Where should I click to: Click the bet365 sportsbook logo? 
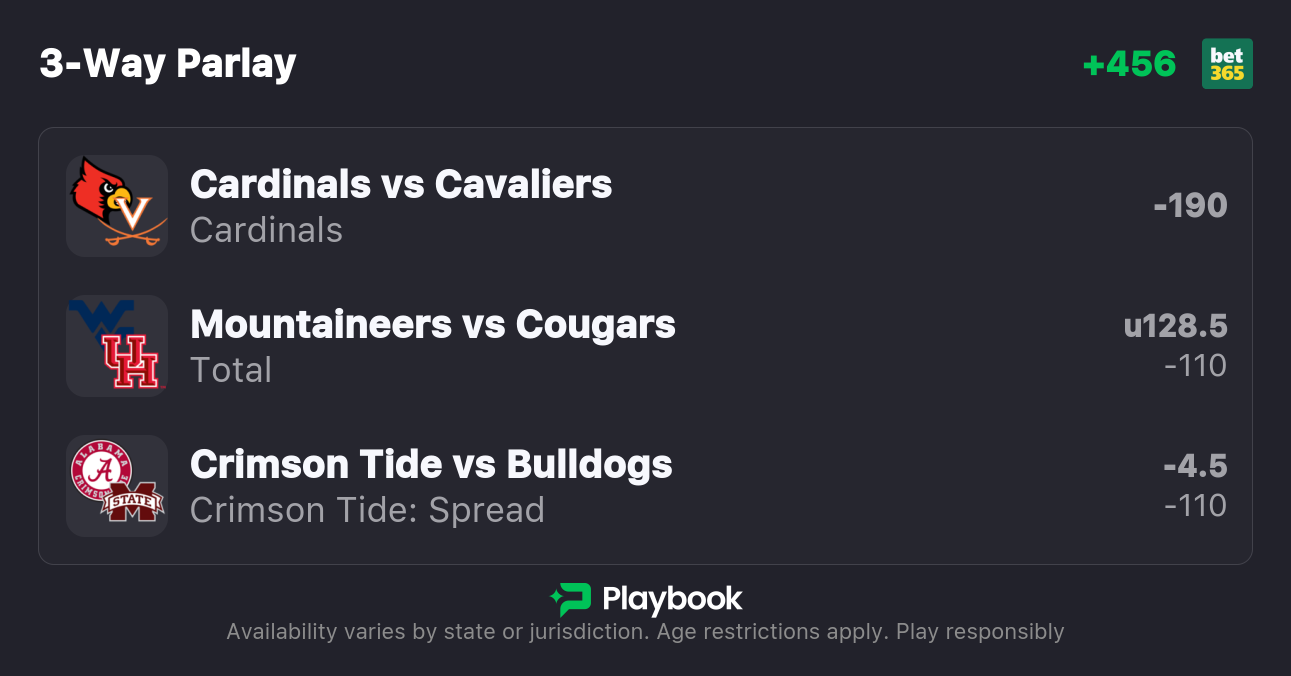1227,64
